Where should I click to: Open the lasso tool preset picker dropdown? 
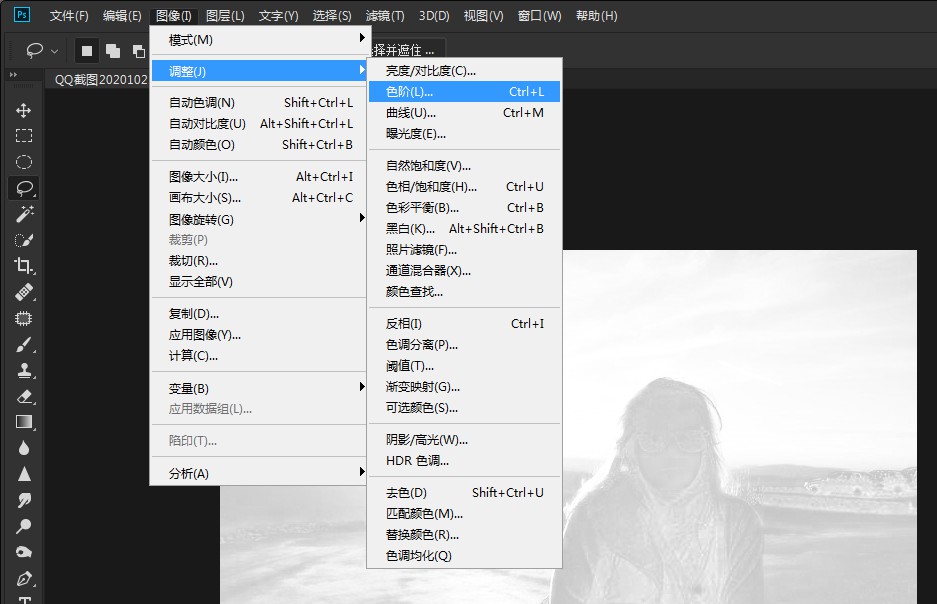tap(54, 51)
